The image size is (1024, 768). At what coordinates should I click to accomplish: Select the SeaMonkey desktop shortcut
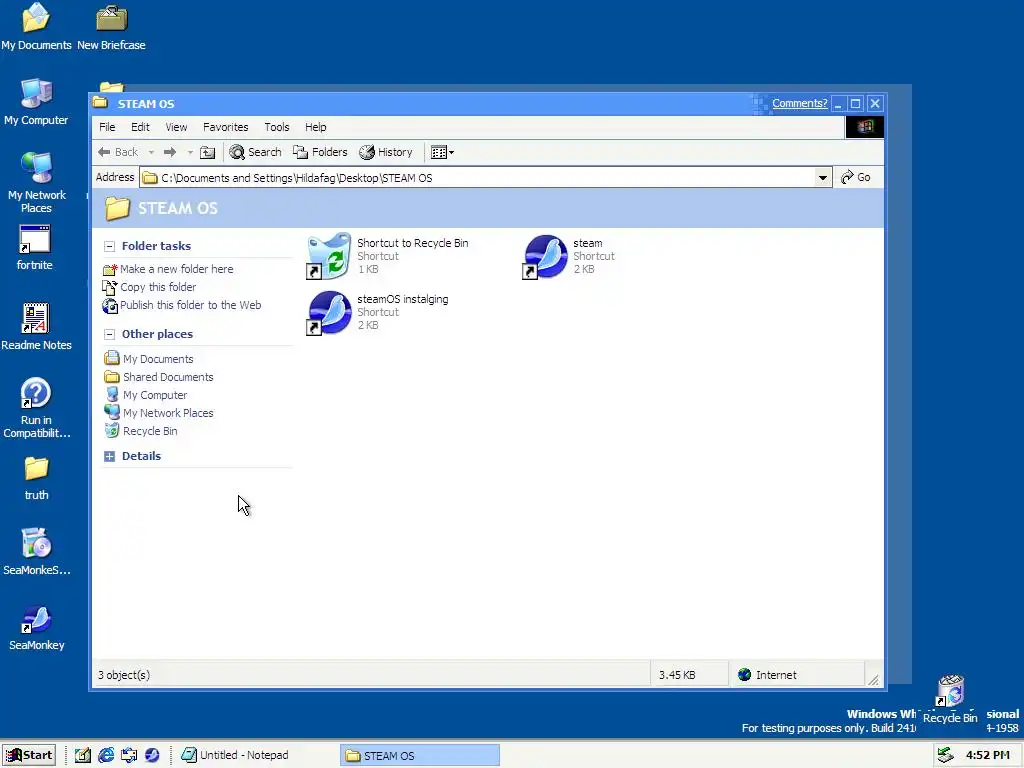[37, 628]
